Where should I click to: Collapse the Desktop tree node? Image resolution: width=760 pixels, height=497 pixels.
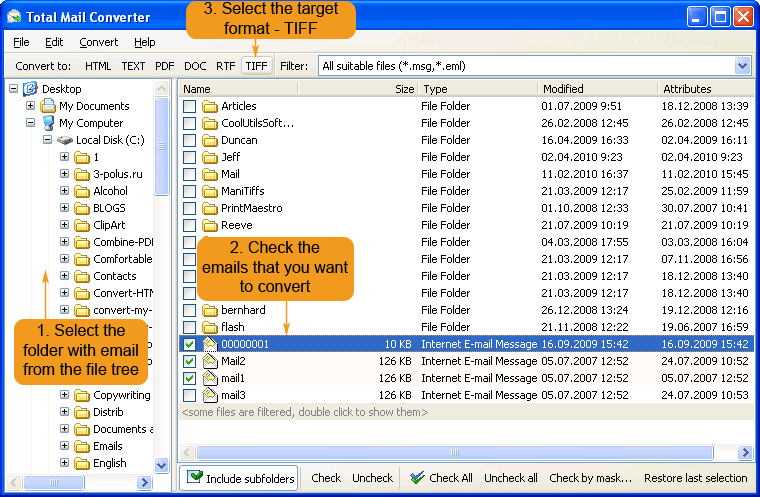click(x=14, y=89)
